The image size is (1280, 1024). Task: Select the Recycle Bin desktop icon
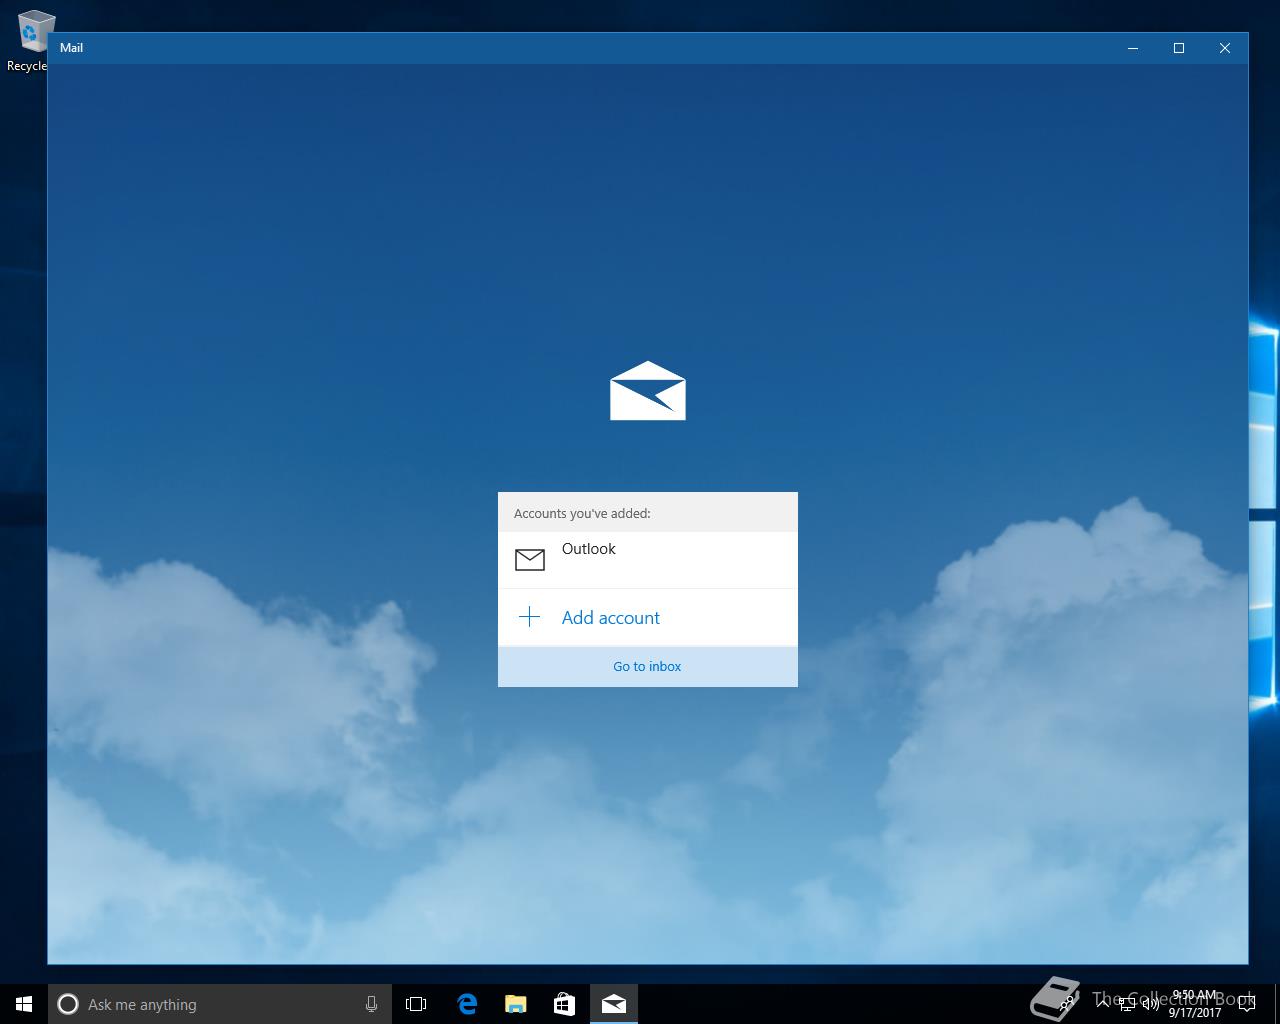32,42
